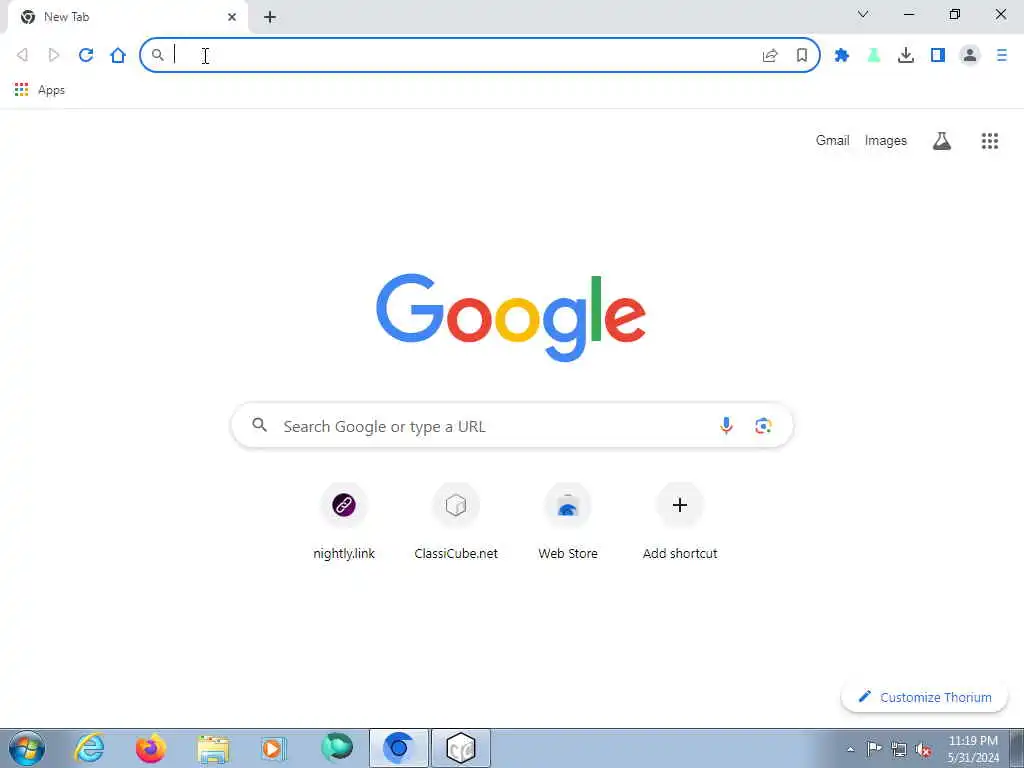Close the New Tab tab
1024x768 pixels.
coord(232,17)
